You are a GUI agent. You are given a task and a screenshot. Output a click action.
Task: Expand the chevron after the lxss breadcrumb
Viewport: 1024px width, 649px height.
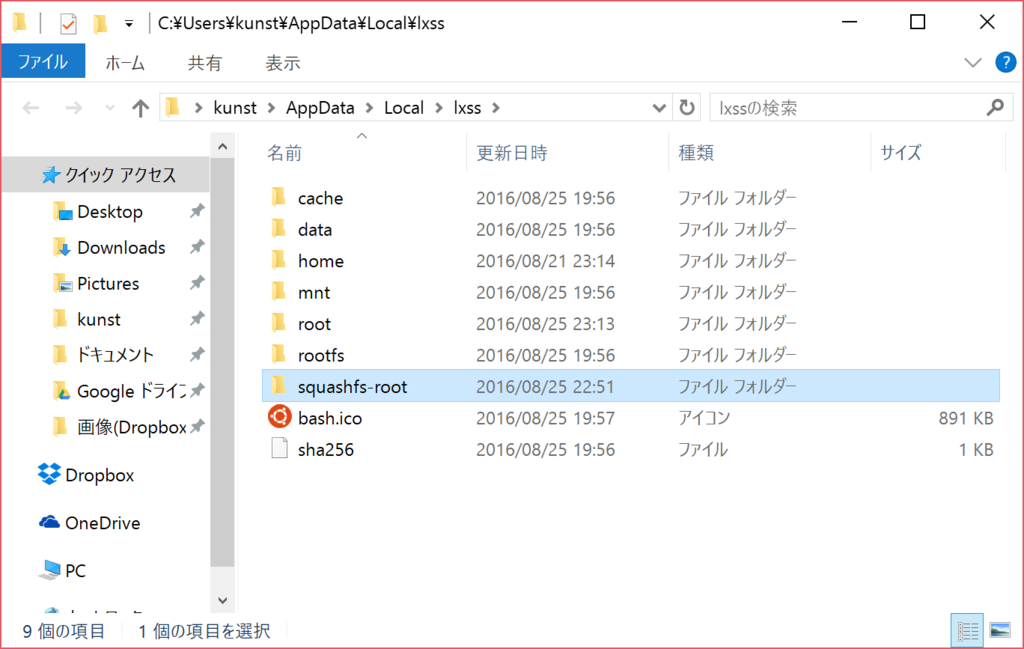[x=496, y=108]
